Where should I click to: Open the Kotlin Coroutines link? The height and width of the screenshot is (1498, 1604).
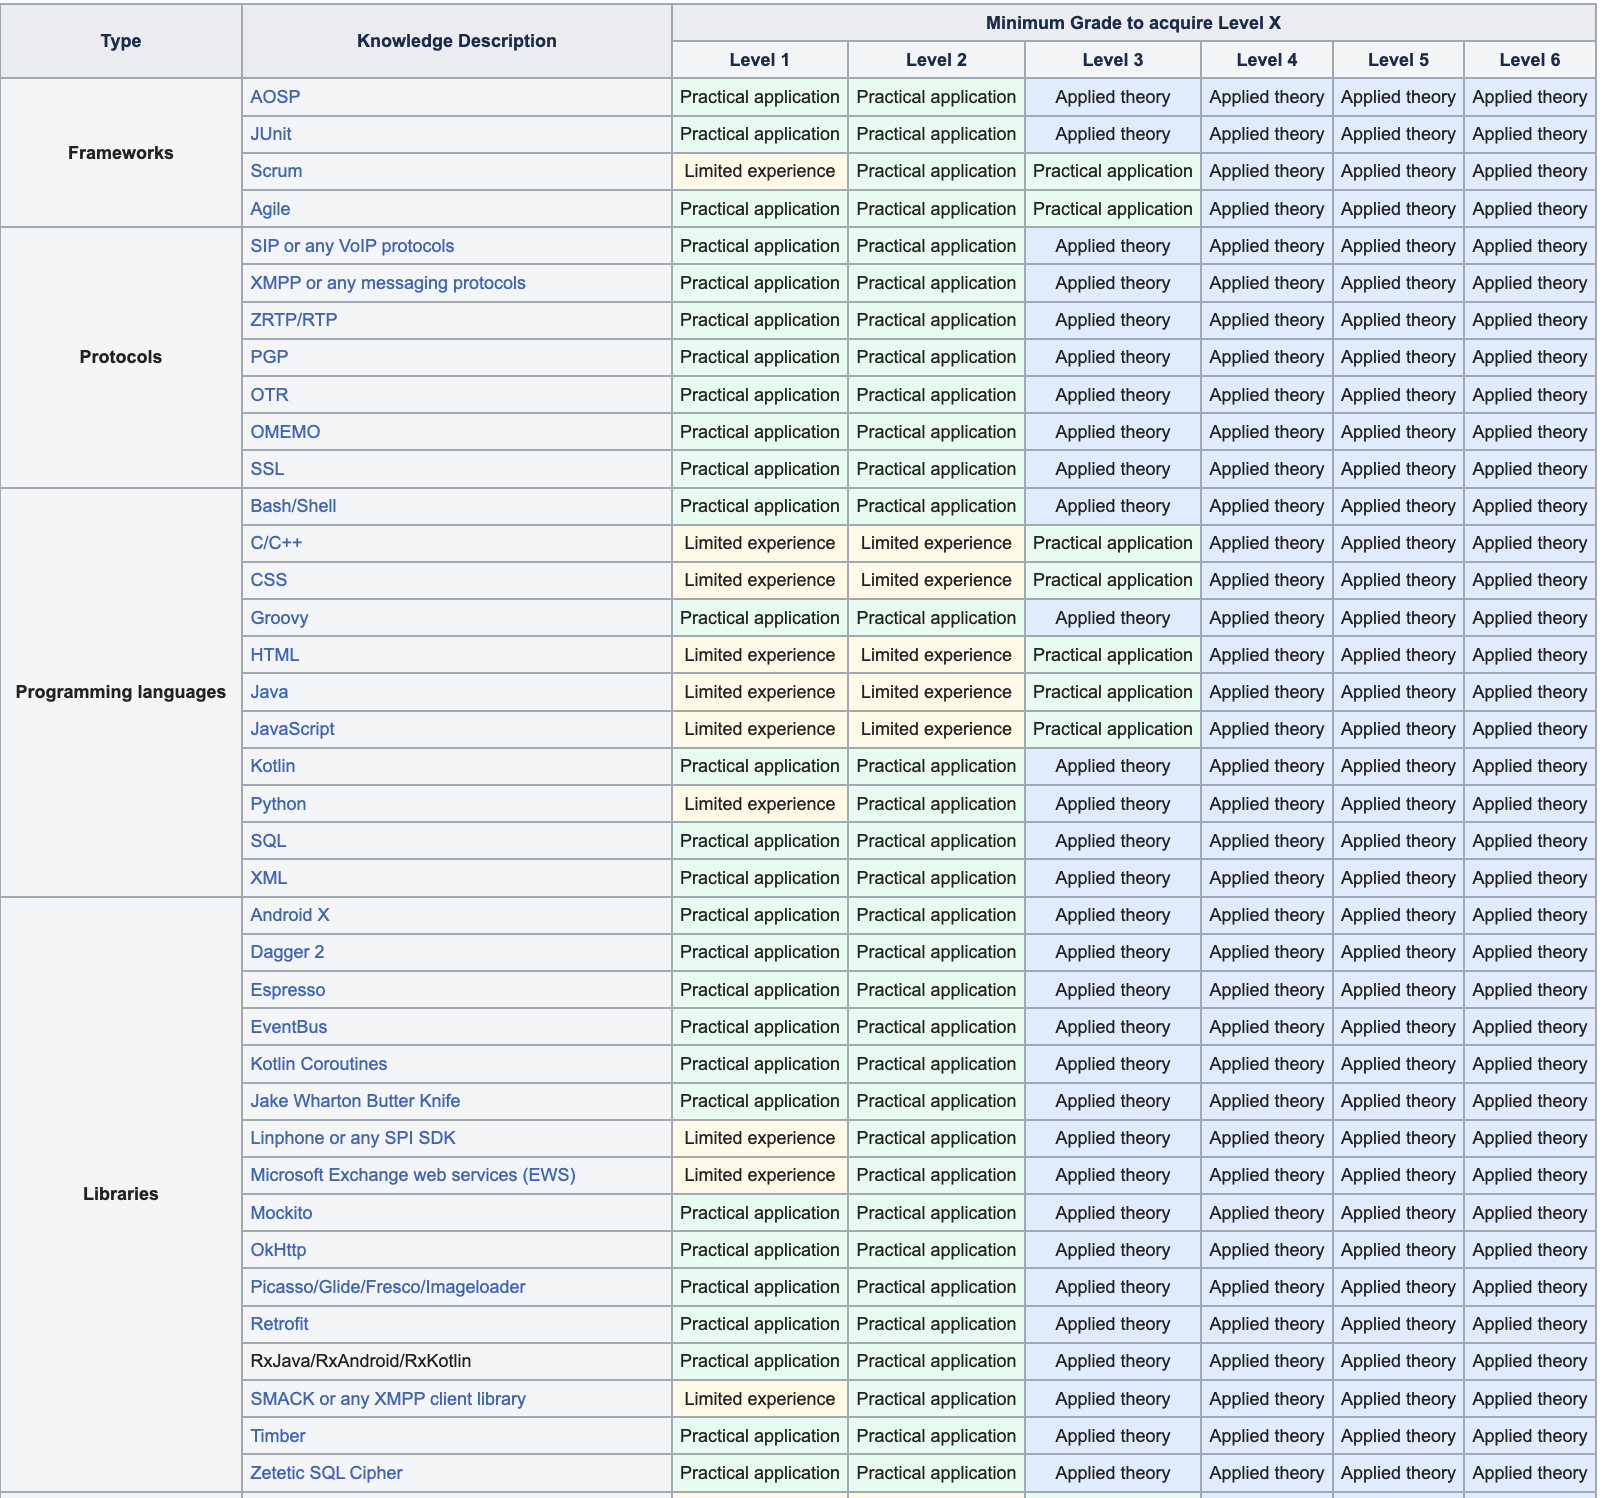(318, 1064)
